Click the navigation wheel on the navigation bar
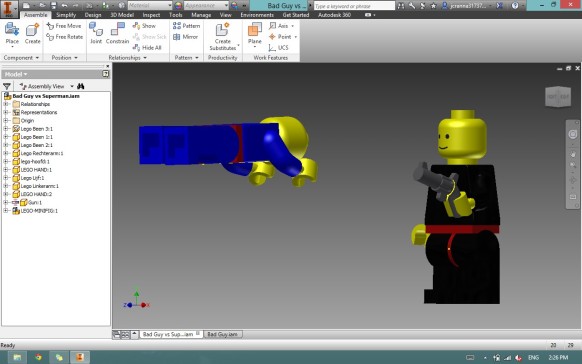Screen dimensions: 582x364 point(573,134)
